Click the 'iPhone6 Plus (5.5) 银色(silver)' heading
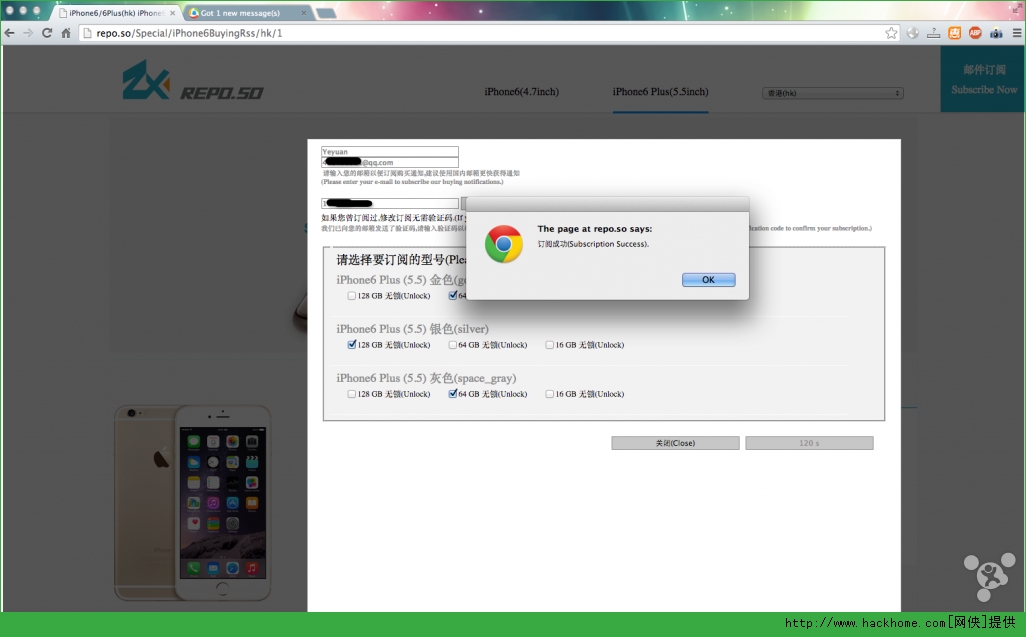 (412, 329)
